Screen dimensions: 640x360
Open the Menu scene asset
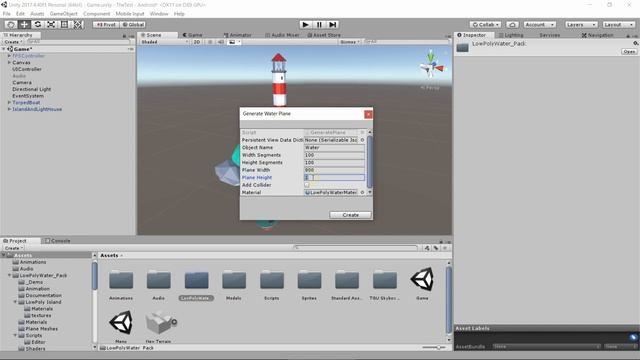121,323
